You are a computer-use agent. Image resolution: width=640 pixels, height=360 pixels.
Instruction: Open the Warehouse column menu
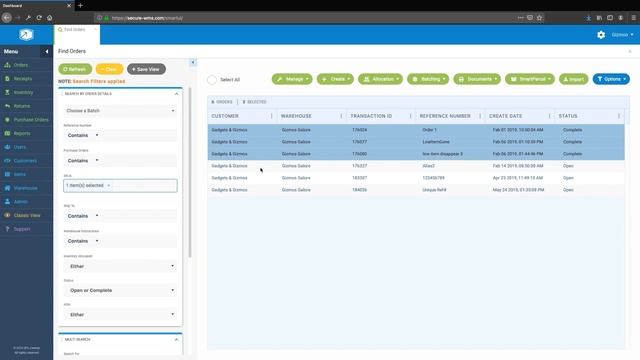(x=341, y=116)
